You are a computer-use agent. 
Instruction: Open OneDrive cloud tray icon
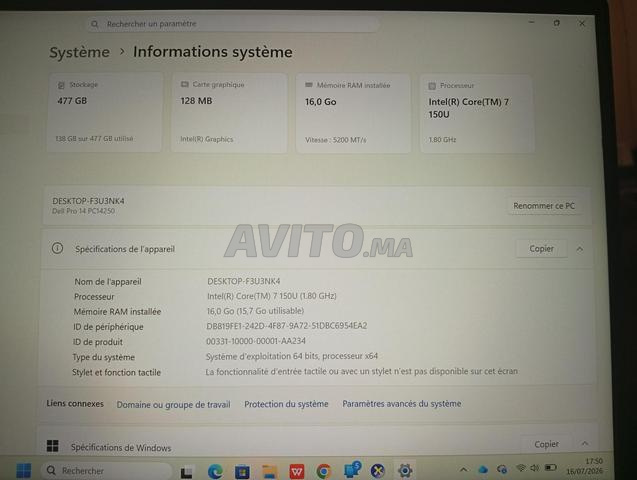[x=483, y=469]
